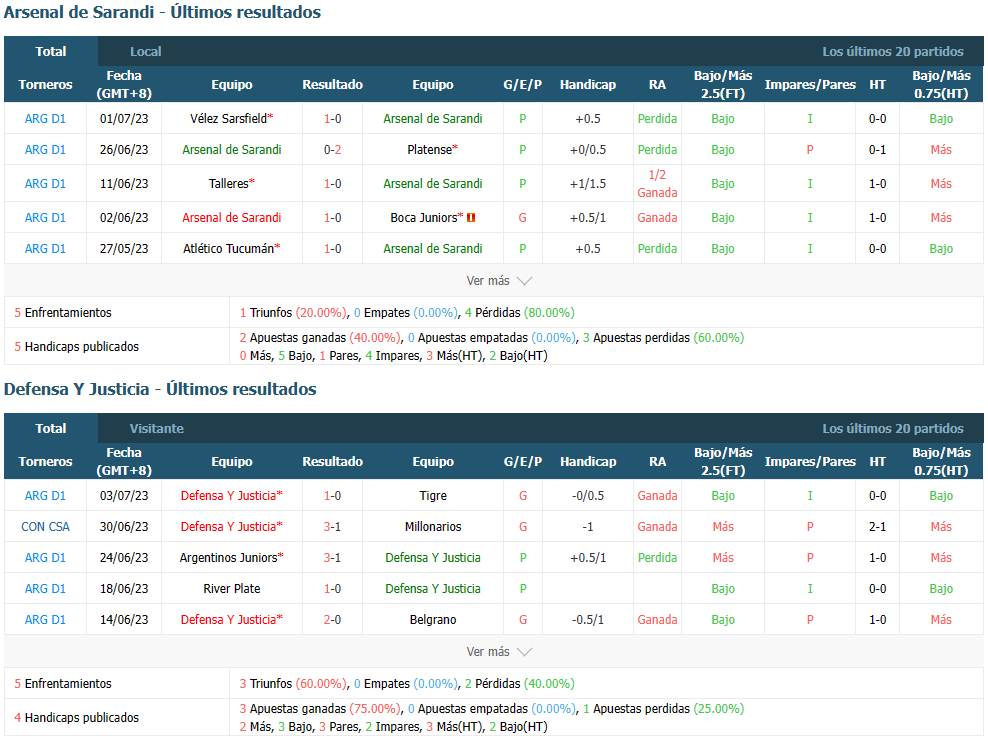This screenshot has width=988, height=741.
Task: Open ARG D1 league link for 11/06/23 match
Action: [45, 184]
